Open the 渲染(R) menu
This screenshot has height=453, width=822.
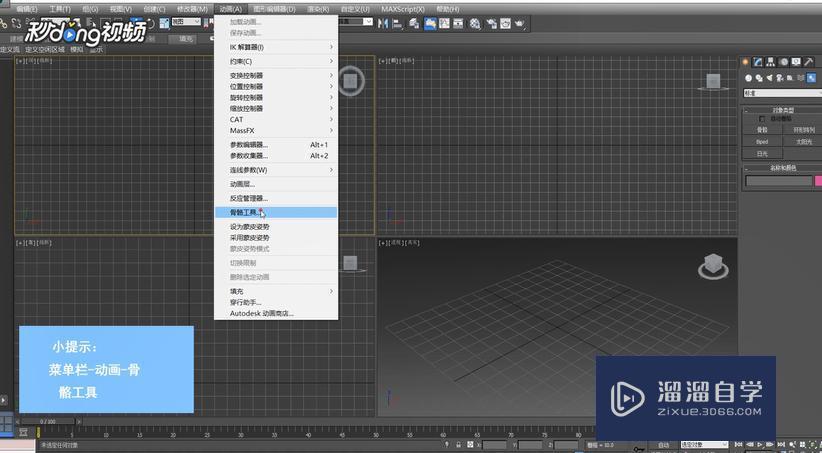click(318, 9)
